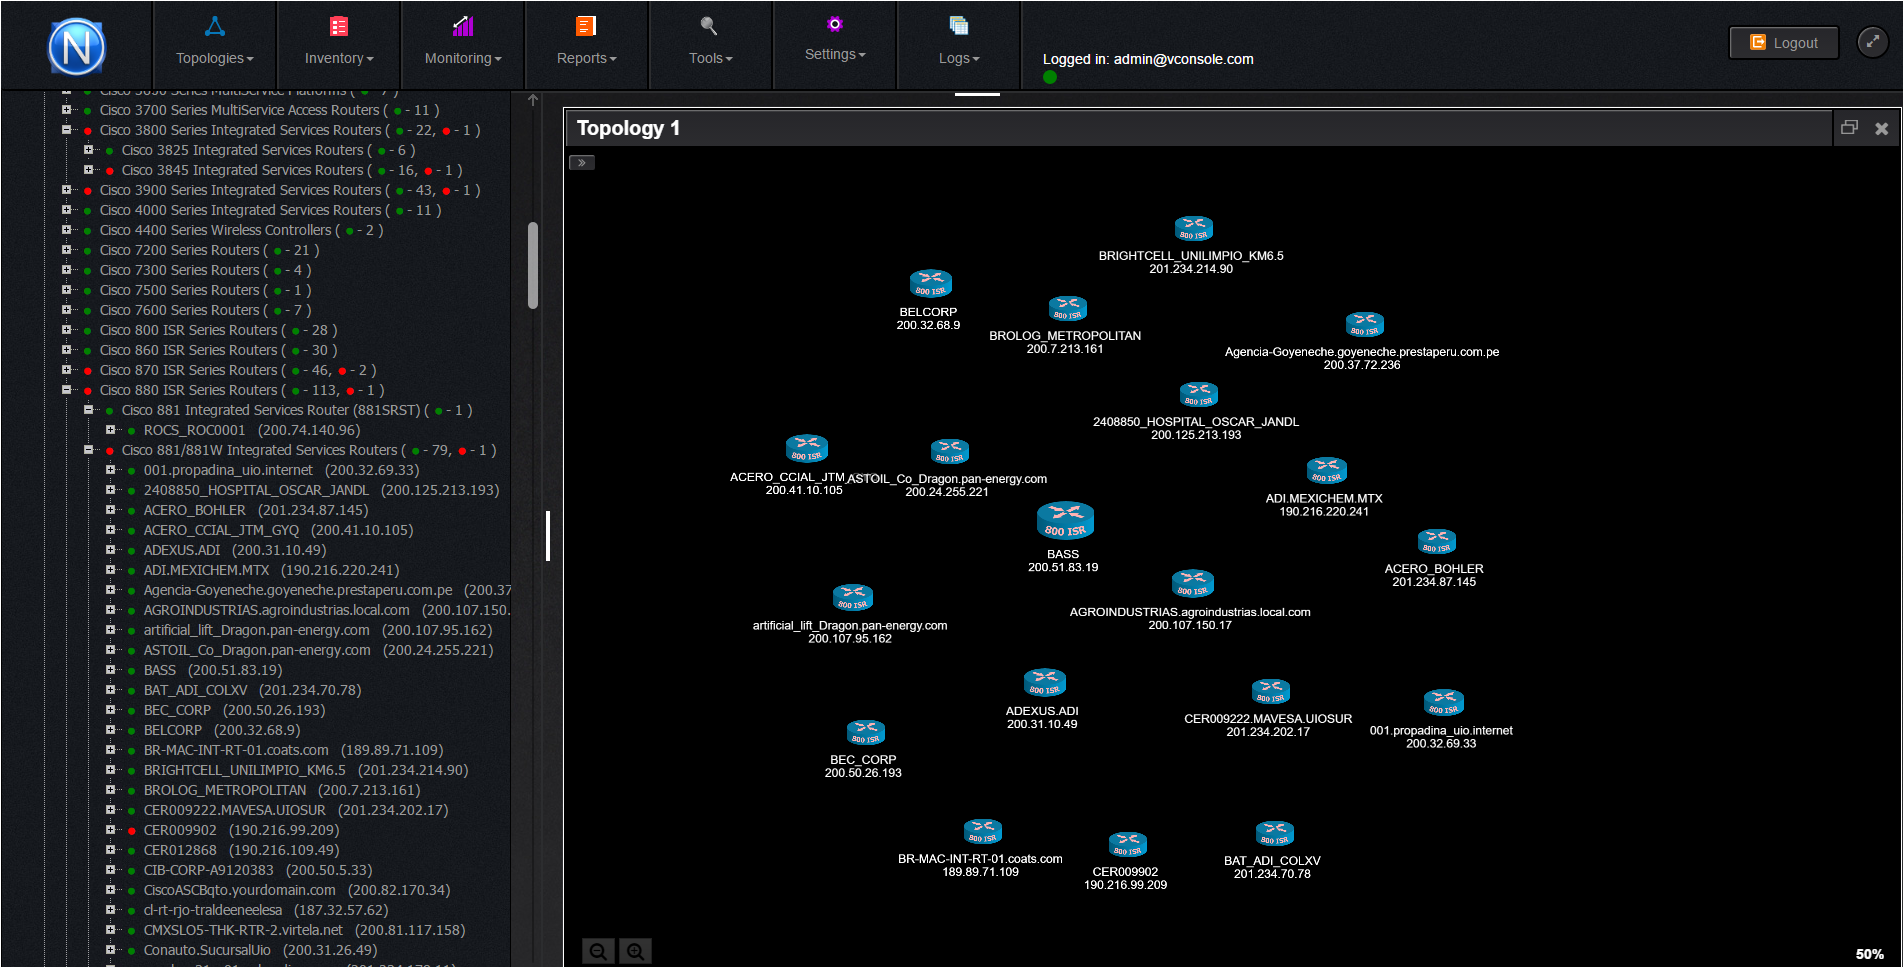Select the BRIGHTCELL_UNILIMPIO_KM6.5 router icon

1193,229
